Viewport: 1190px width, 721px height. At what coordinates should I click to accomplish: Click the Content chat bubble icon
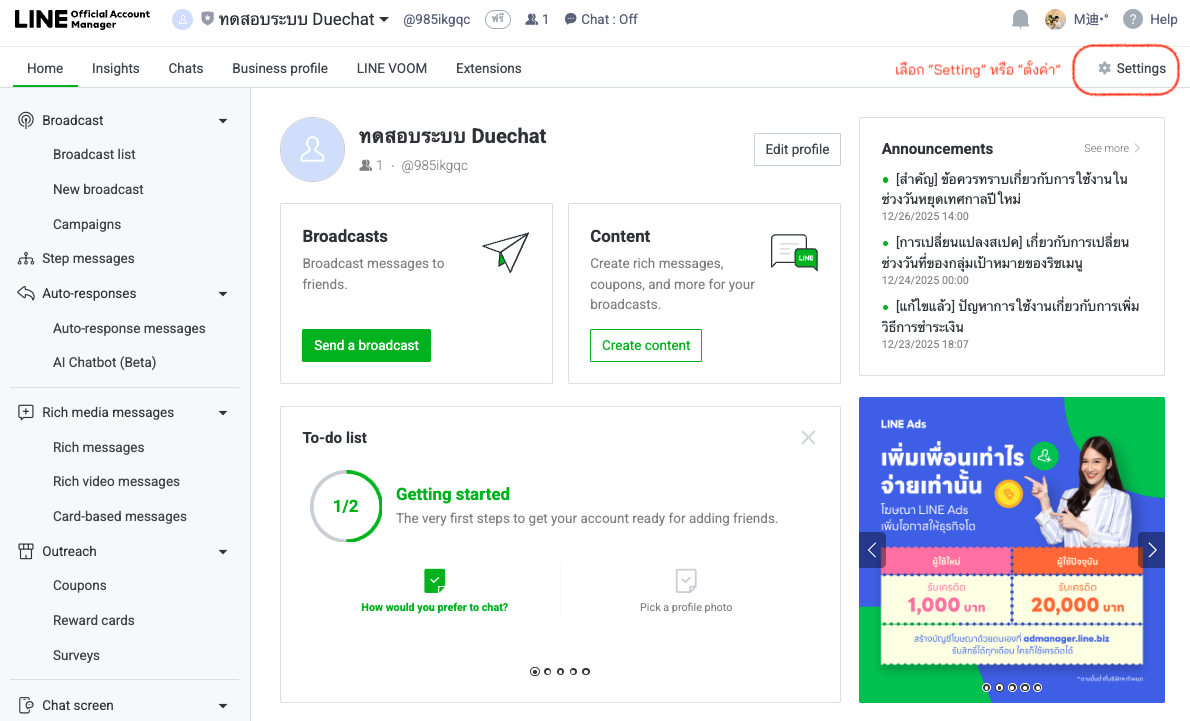click(794, 252)
